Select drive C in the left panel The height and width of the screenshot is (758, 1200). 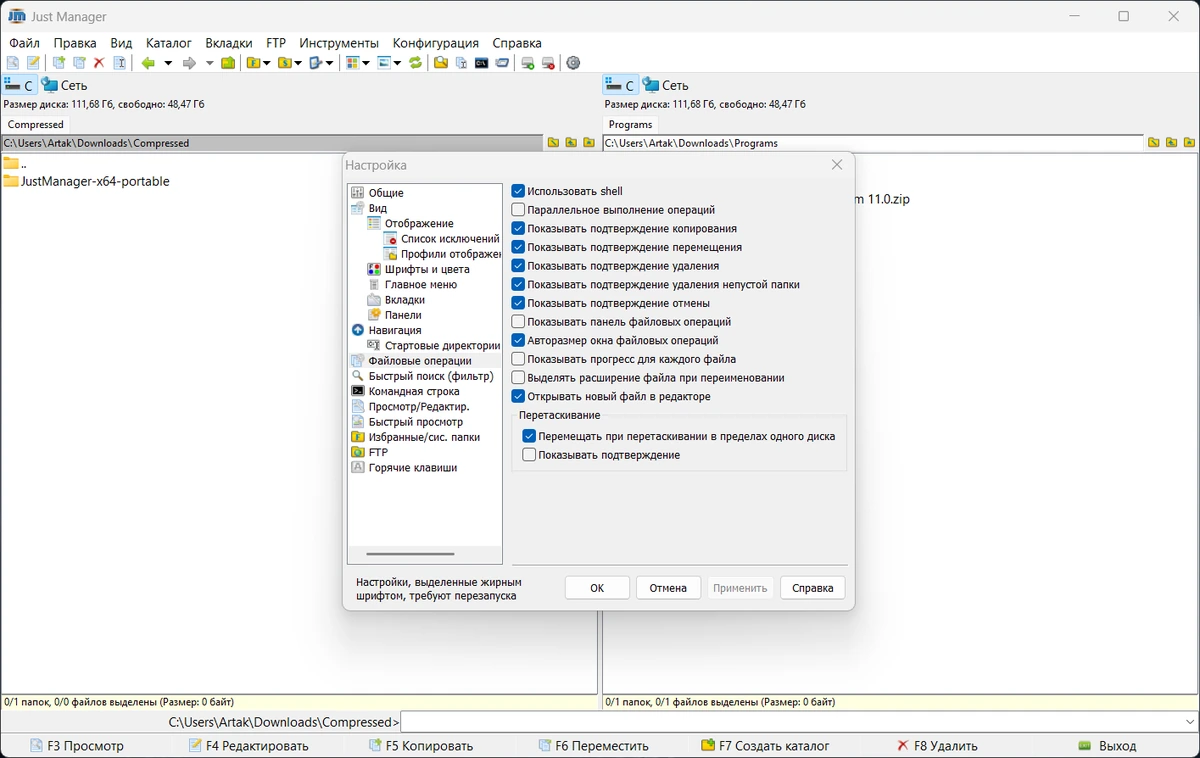pyautogui.click(x=19, y=85)
